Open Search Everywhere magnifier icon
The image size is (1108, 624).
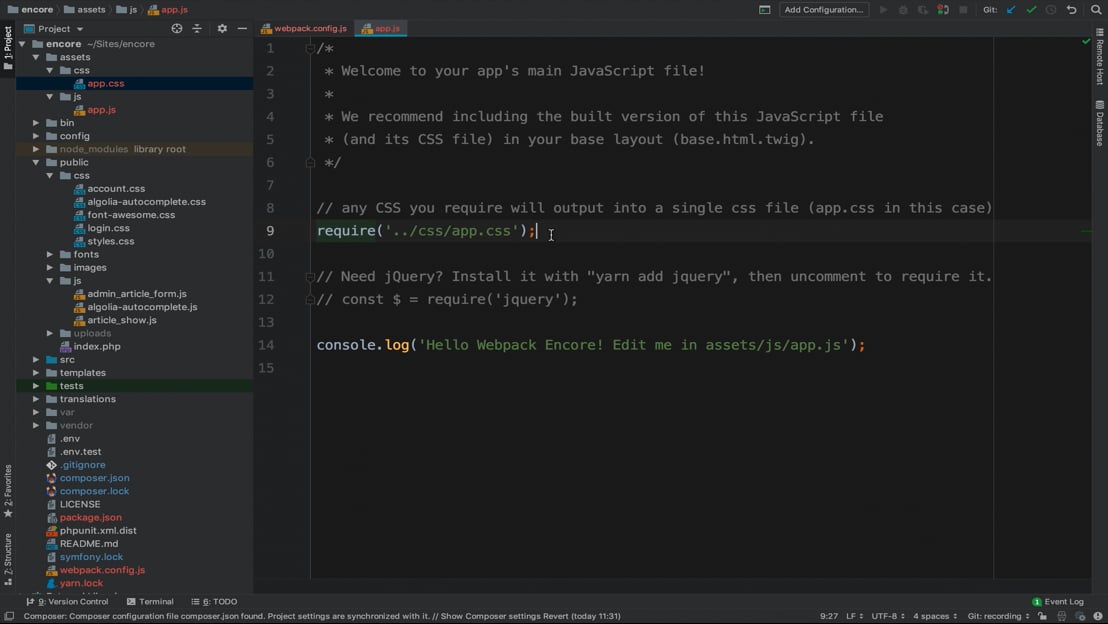coord(1096,10)
